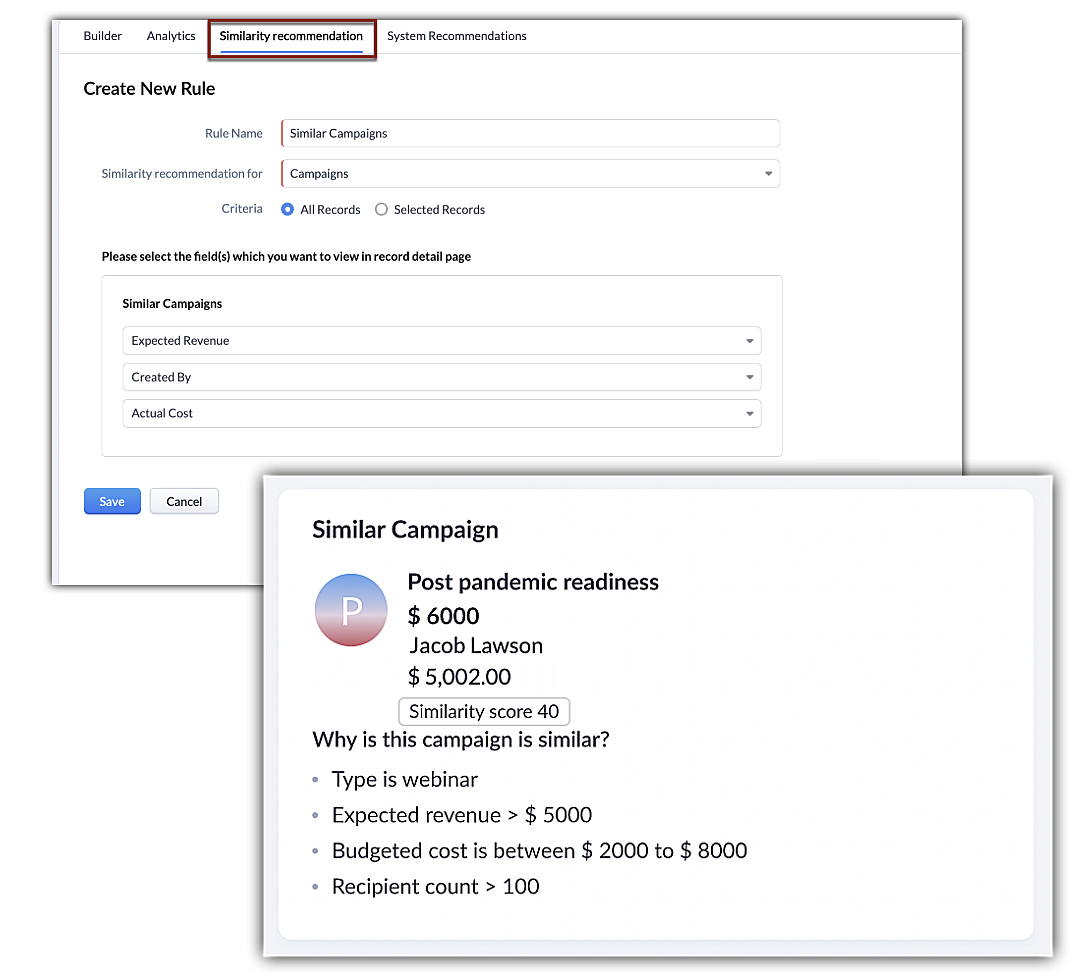The width and height of the screenshot is (1078, 978).
Task: Select the Similarity recommendation tab
Action: pyautogui.click(x=291, y=36)
